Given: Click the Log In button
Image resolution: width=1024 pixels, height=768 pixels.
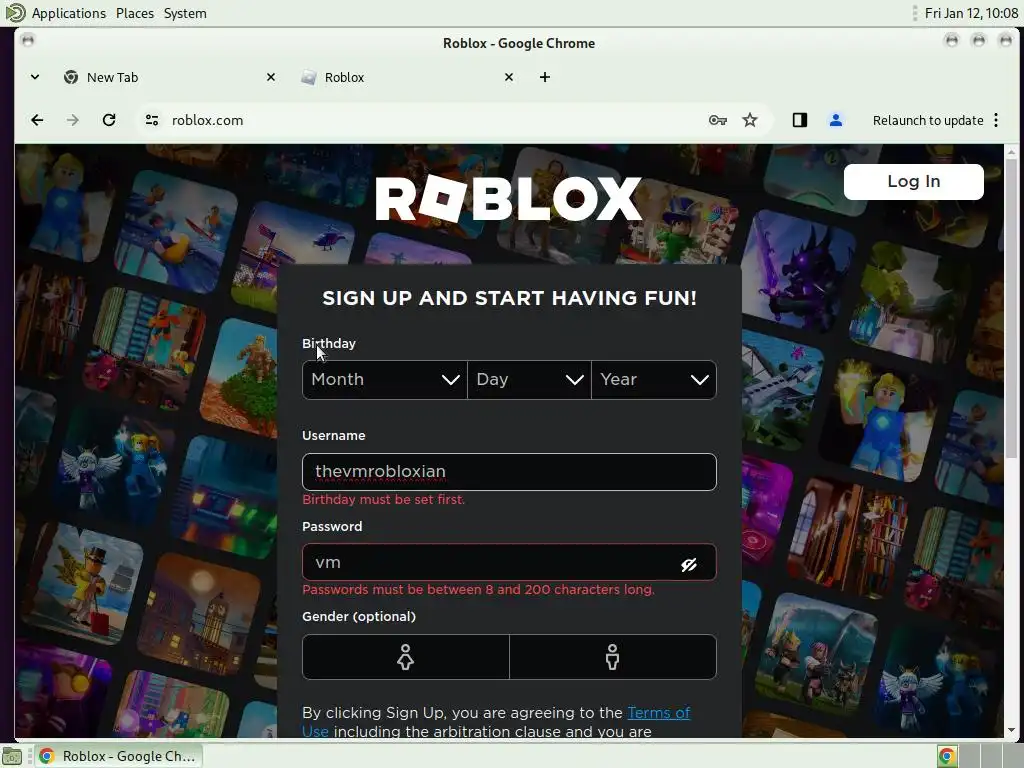Looking at the screenshot, I should click(914, 182).
